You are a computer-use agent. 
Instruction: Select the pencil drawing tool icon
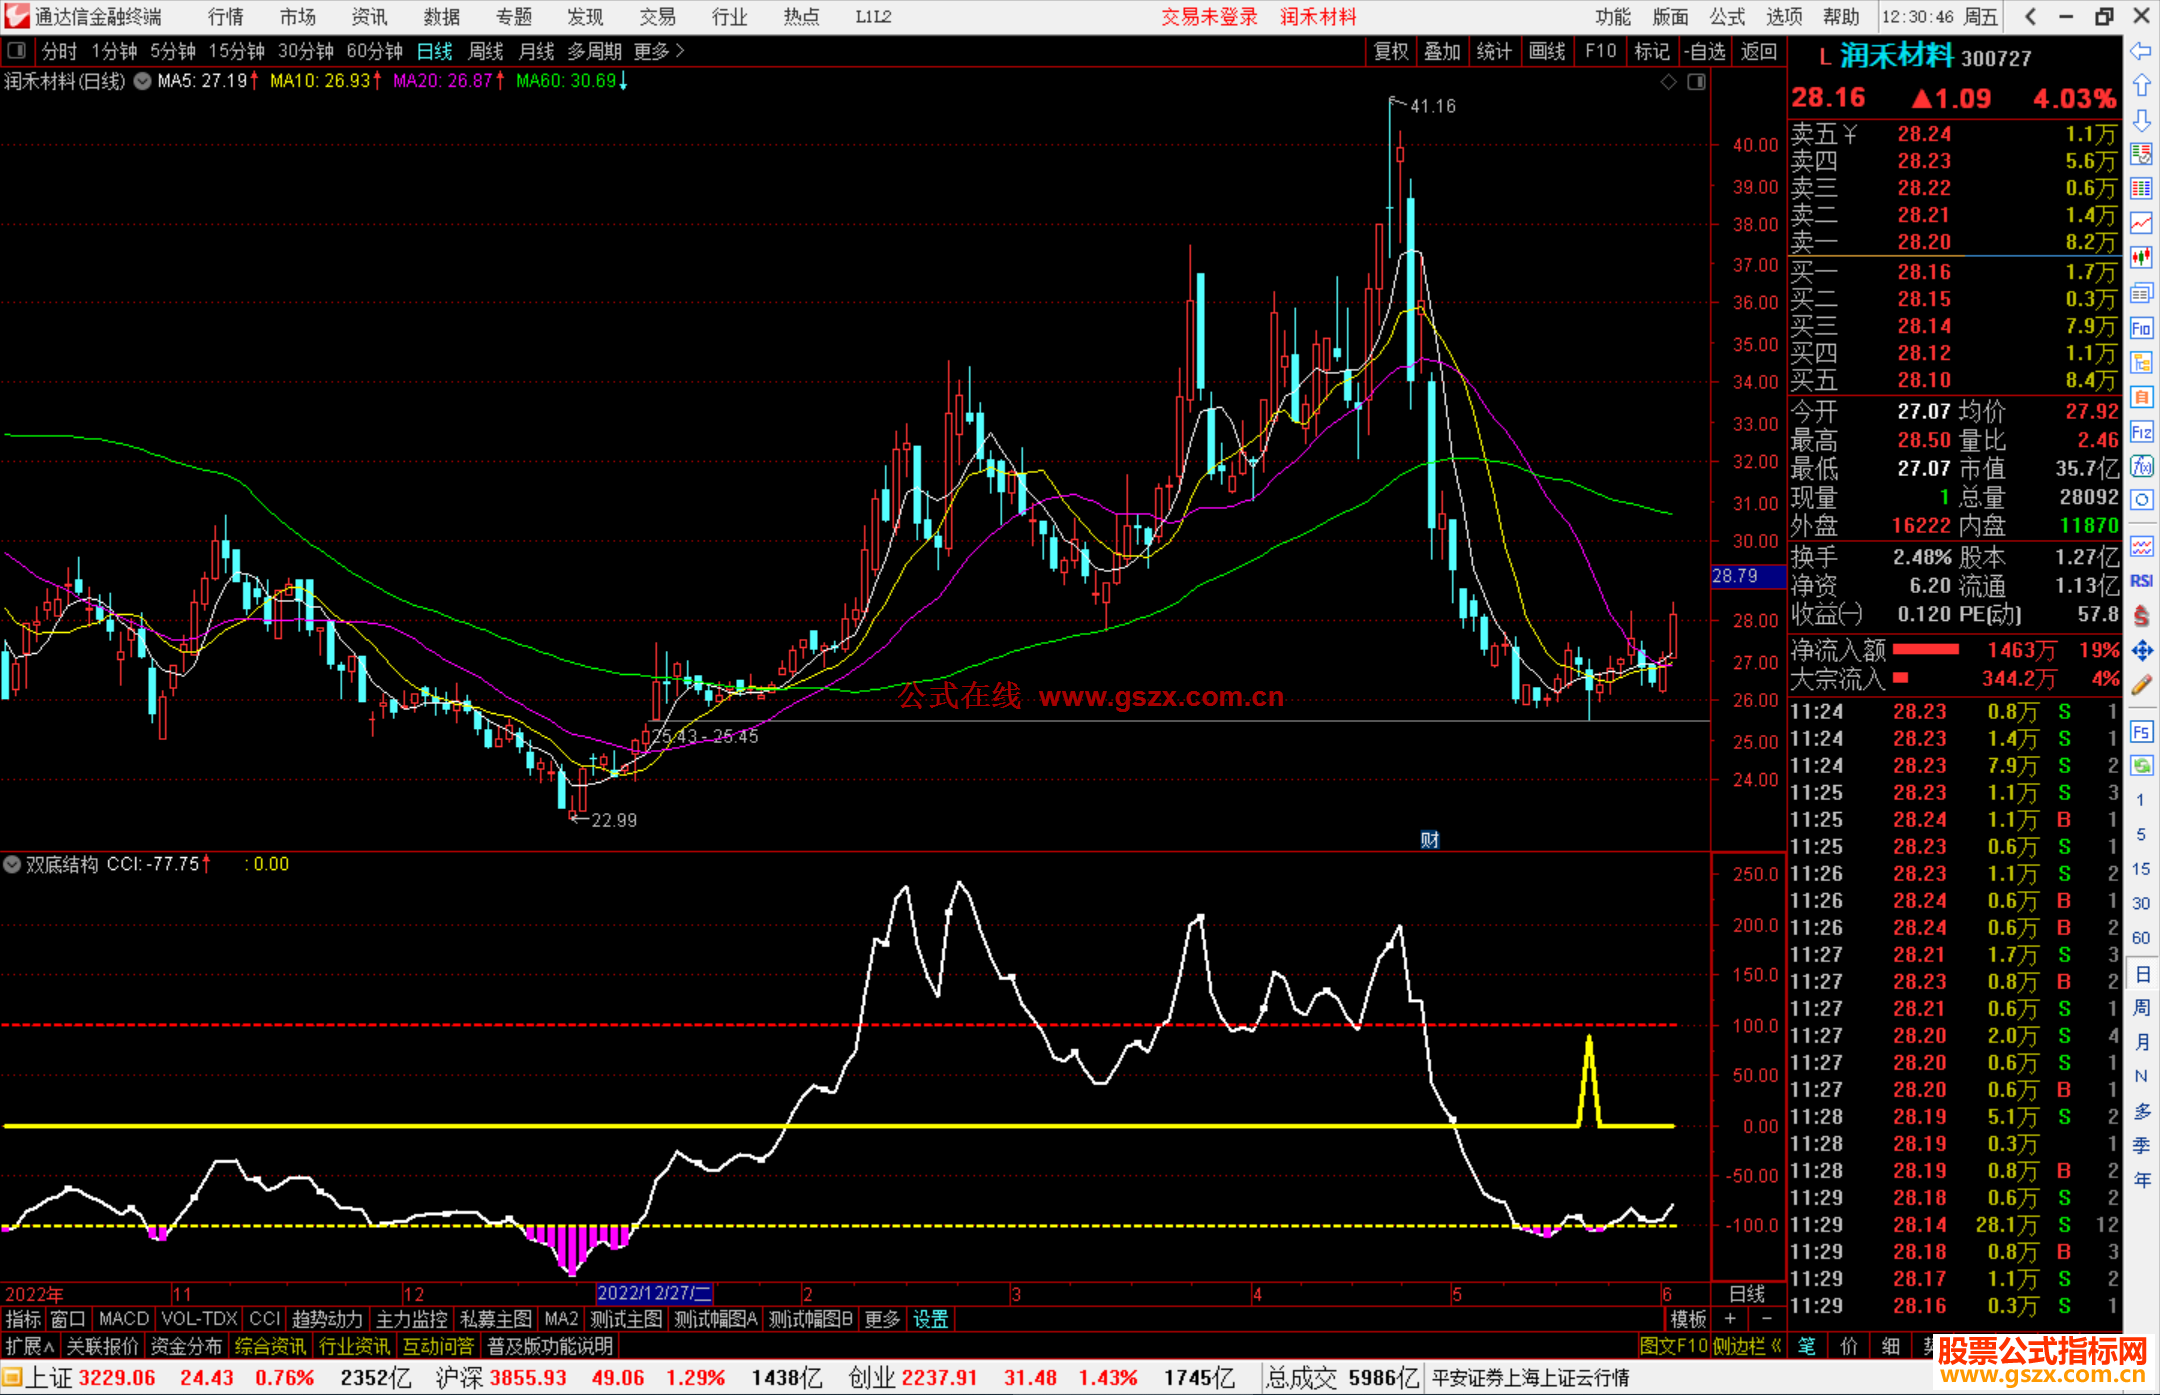(x=2141, y=686)
